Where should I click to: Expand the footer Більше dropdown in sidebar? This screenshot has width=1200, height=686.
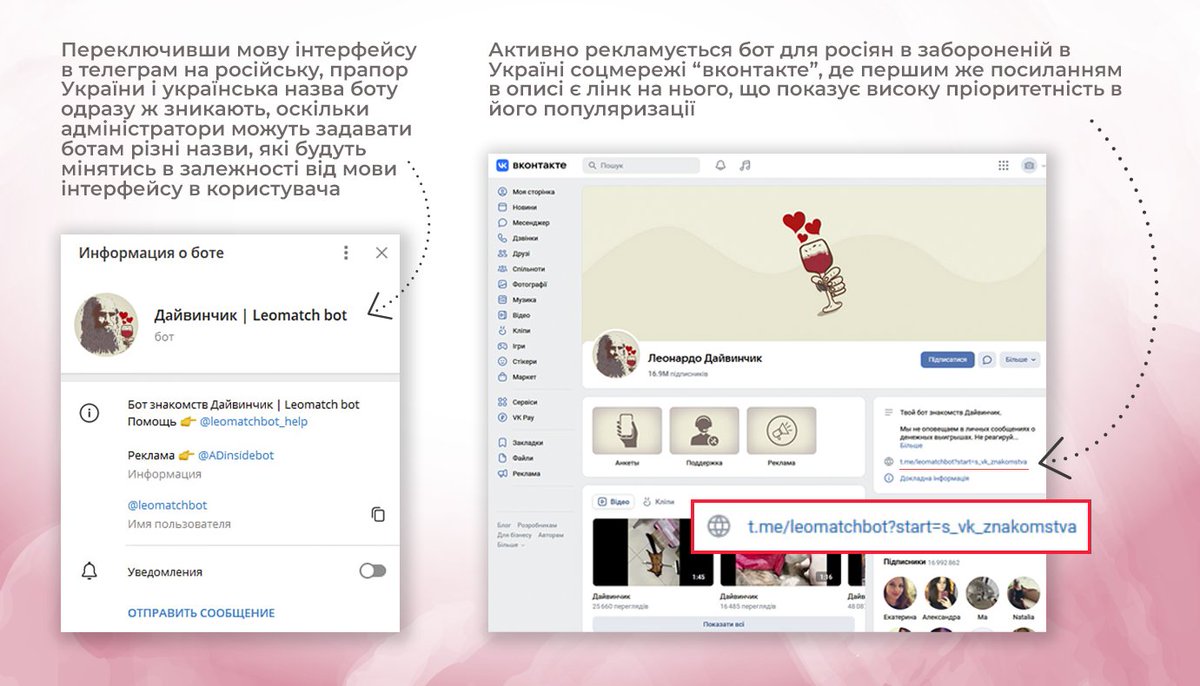(509, 545)
